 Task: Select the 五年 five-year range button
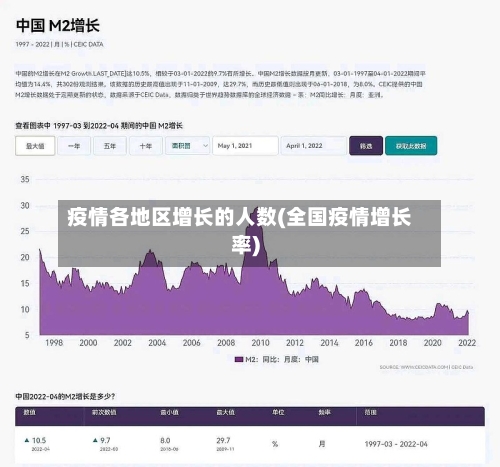click(x=110, y=146)
